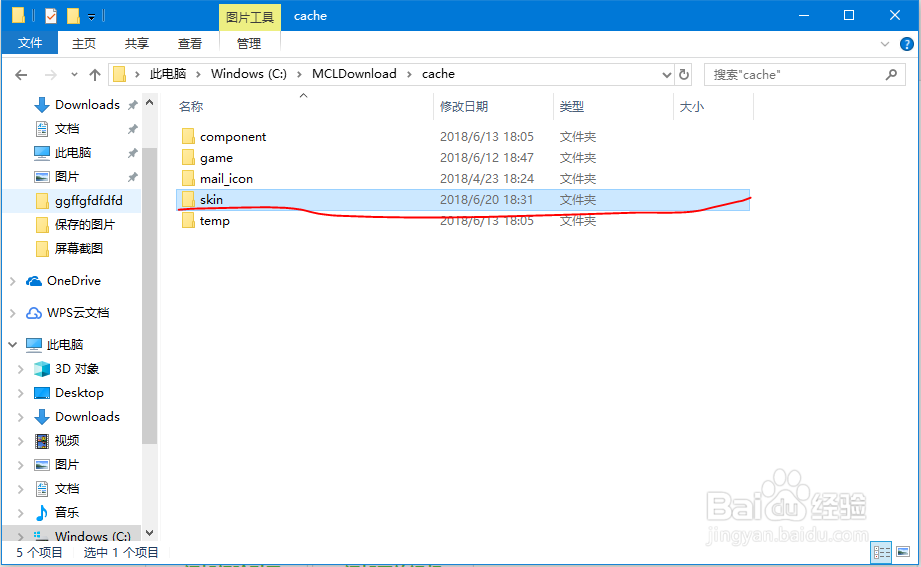Switch to details view icon
The image size is (921, 567).
click(881, 552)
